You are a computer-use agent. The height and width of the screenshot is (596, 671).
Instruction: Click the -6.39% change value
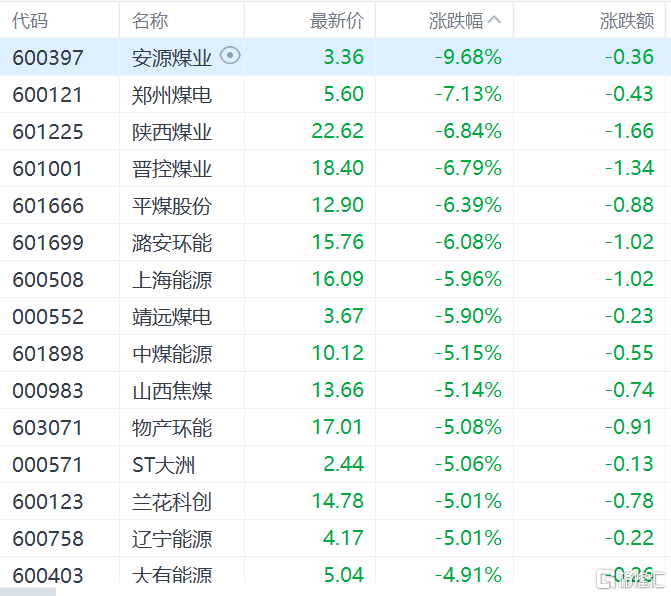469,205
